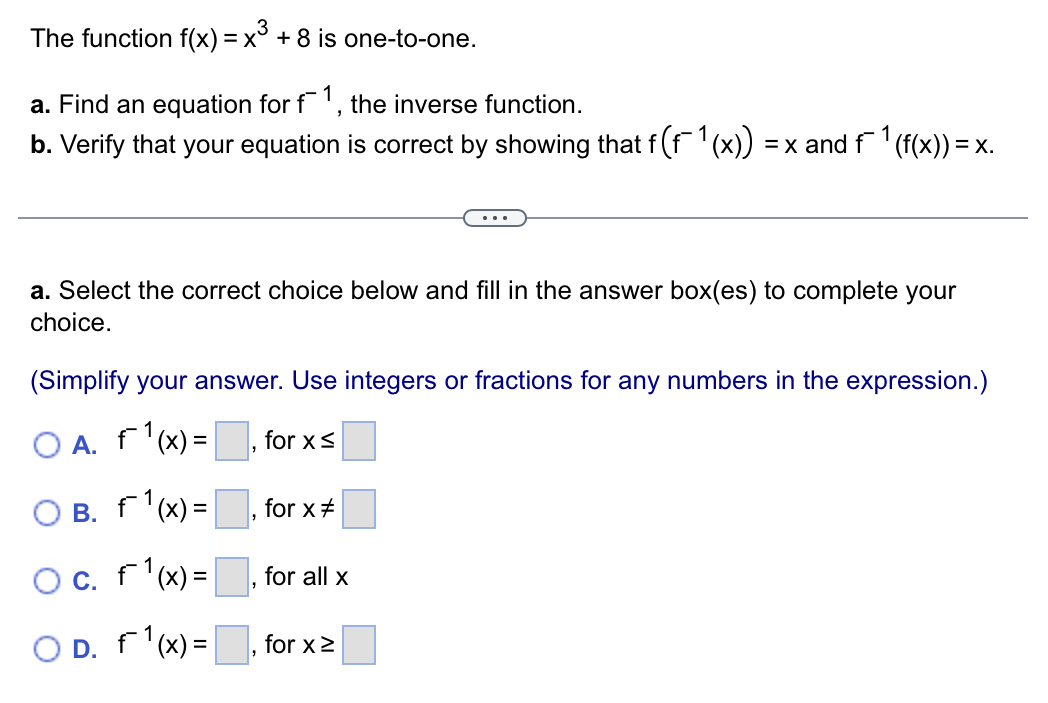Viewport: 1048px width, 703px height.
Task: Click the inverse function box in choice A
Action: click(231, 441)
